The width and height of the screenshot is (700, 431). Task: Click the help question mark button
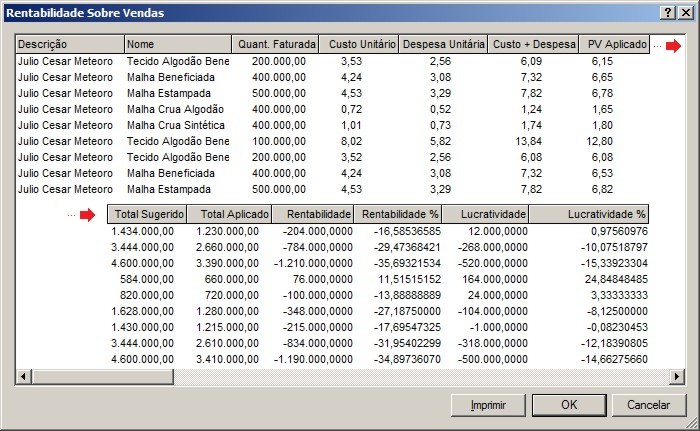pos(667,13)
